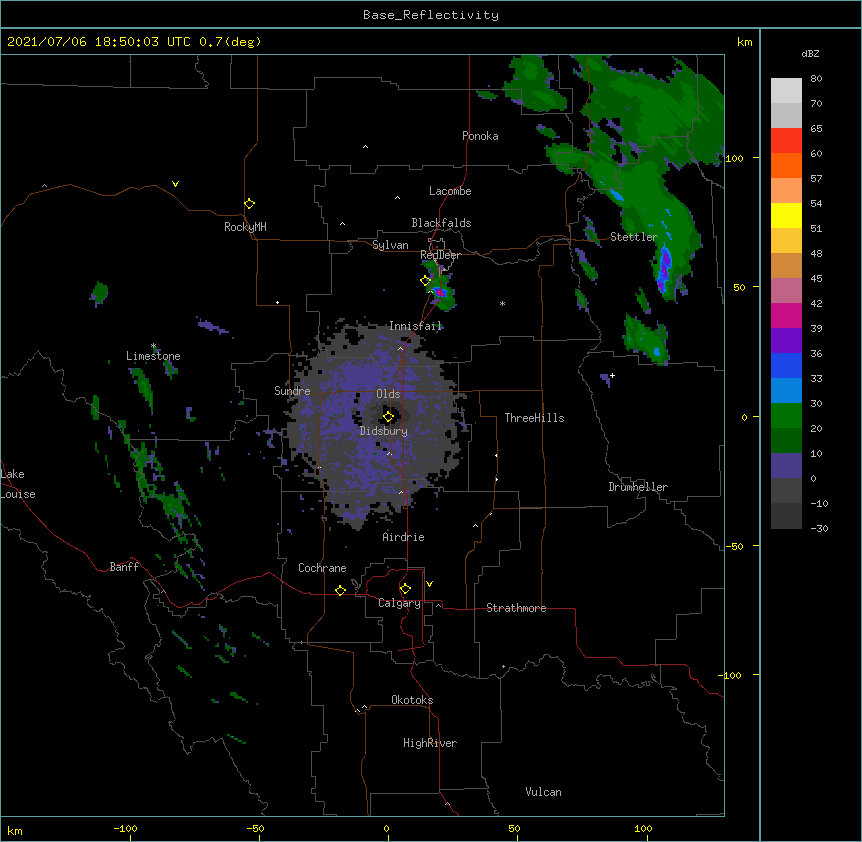Screen dimensions: 862x842
Task: Select the 65 legend value label
Action: coord(816,128)
